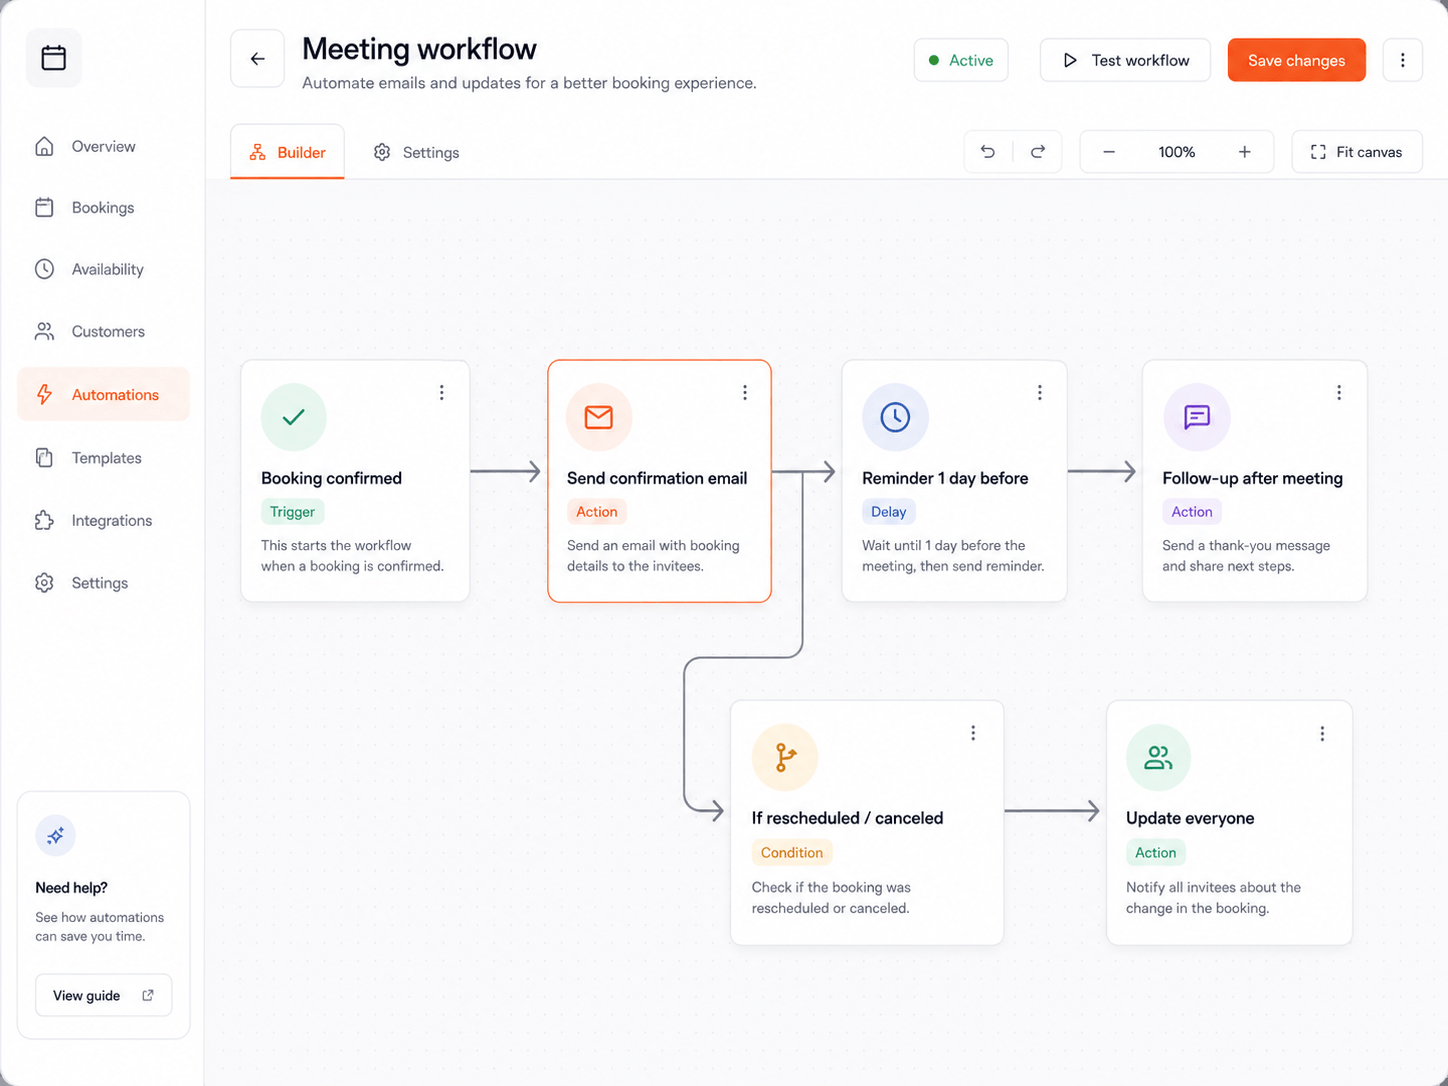The image size is (1448, 1086).
Task: Select the Update everyone title
Action: pos(1190,818)
